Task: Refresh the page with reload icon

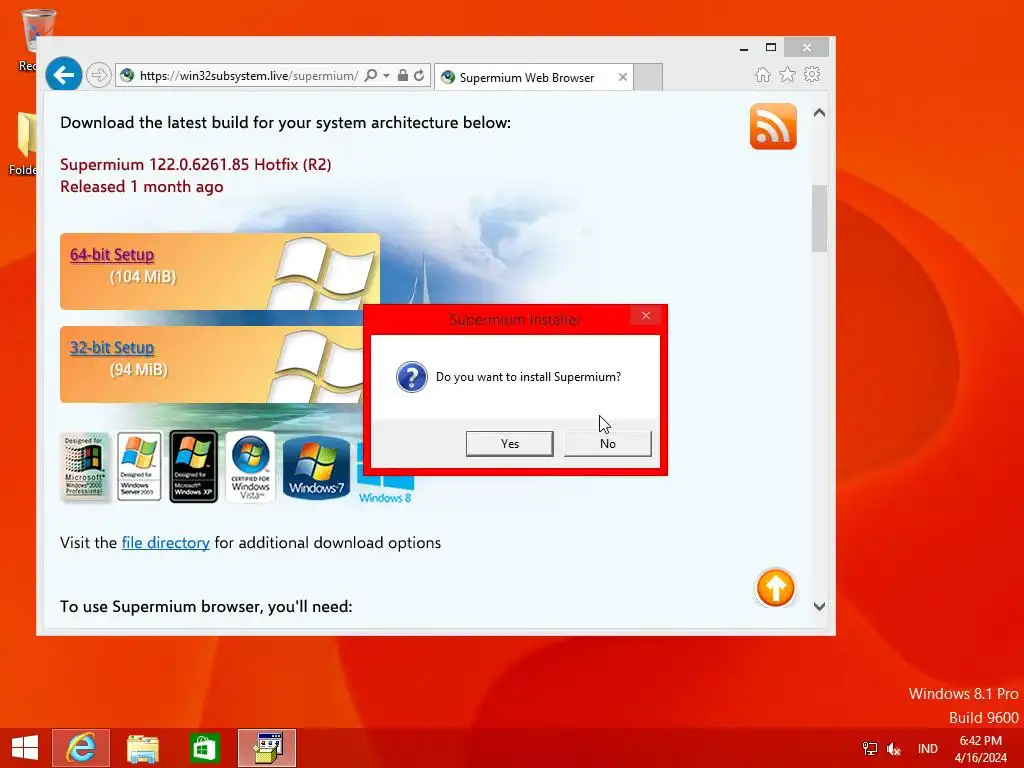Action: (419, 76)
